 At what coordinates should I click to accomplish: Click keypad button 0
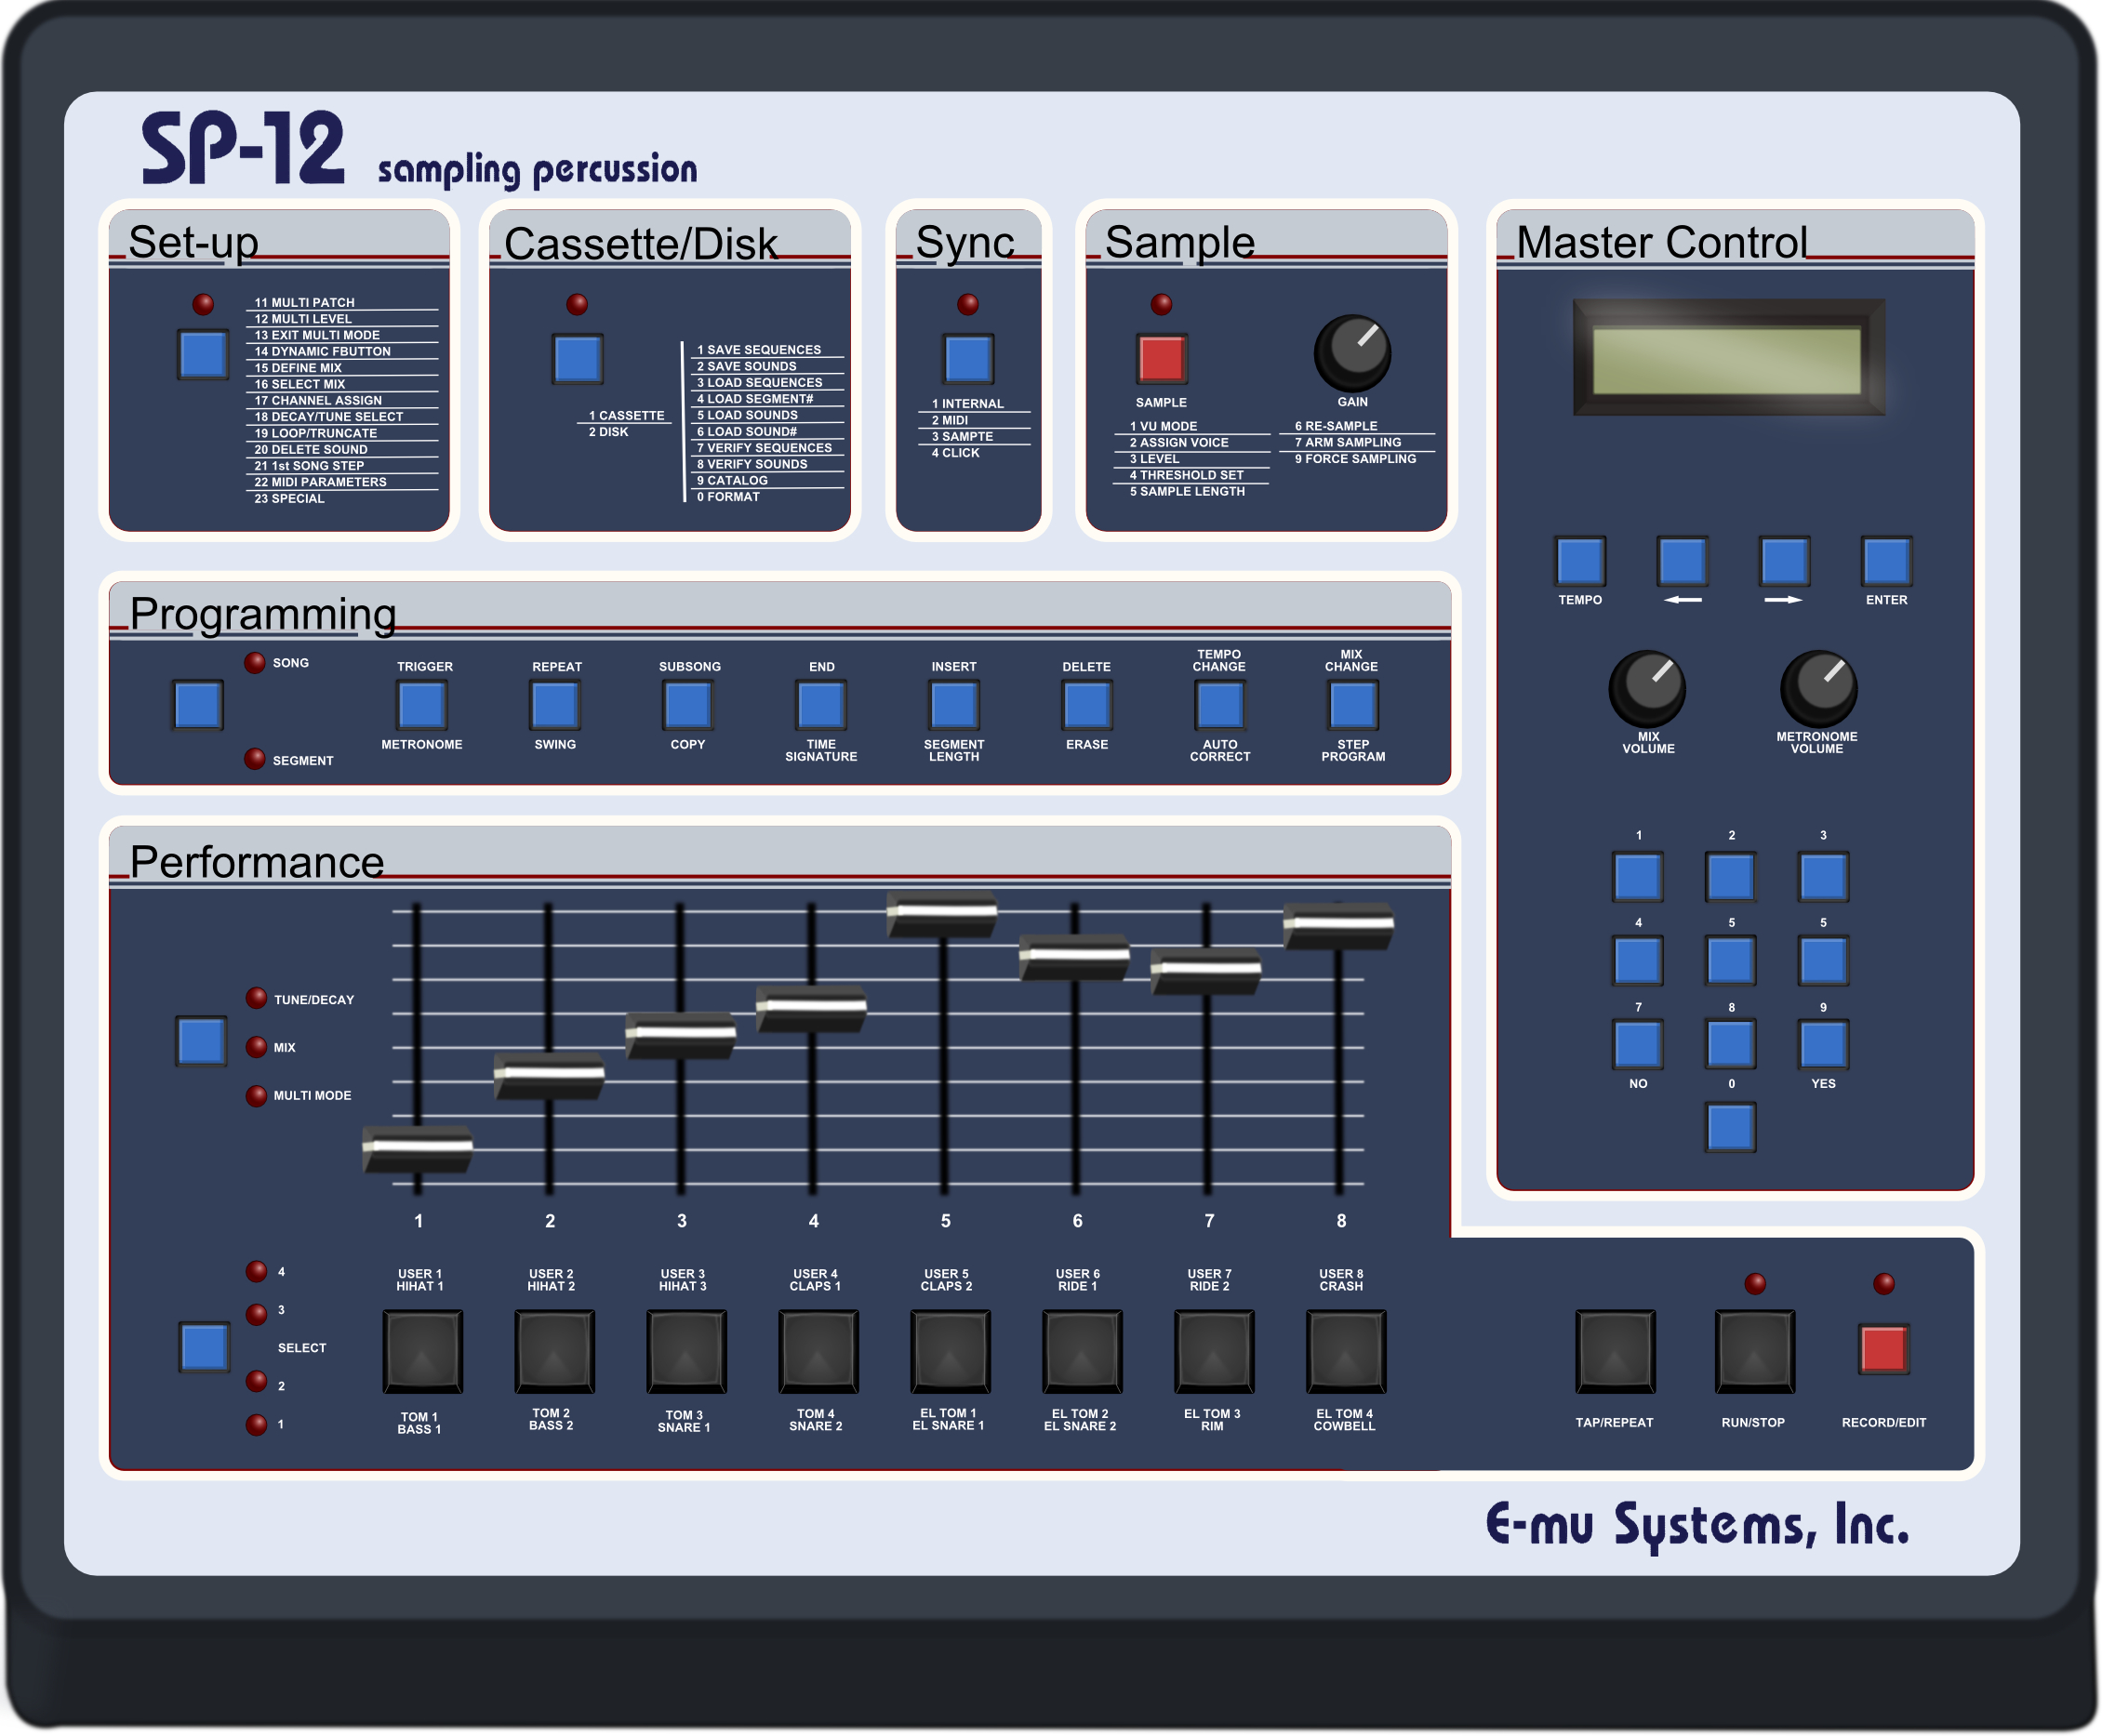pos(1730,1127)
